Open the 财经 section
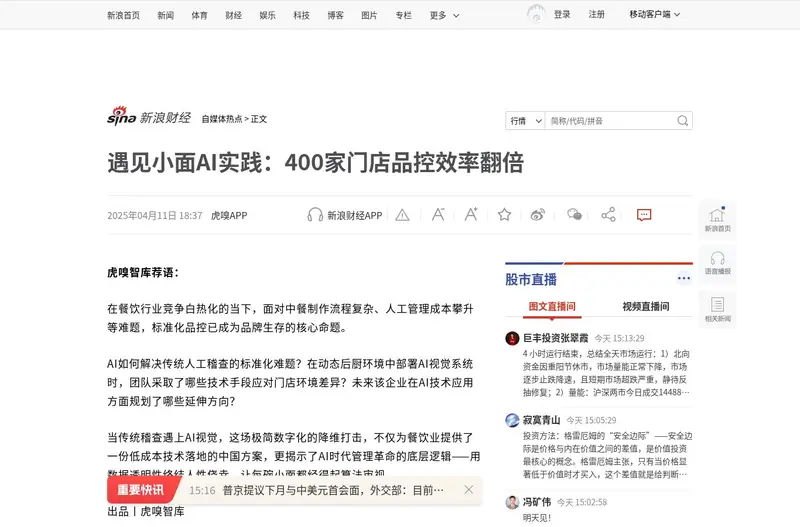The height and width of the screenshot is (527, 800). (x=234, y=15)
